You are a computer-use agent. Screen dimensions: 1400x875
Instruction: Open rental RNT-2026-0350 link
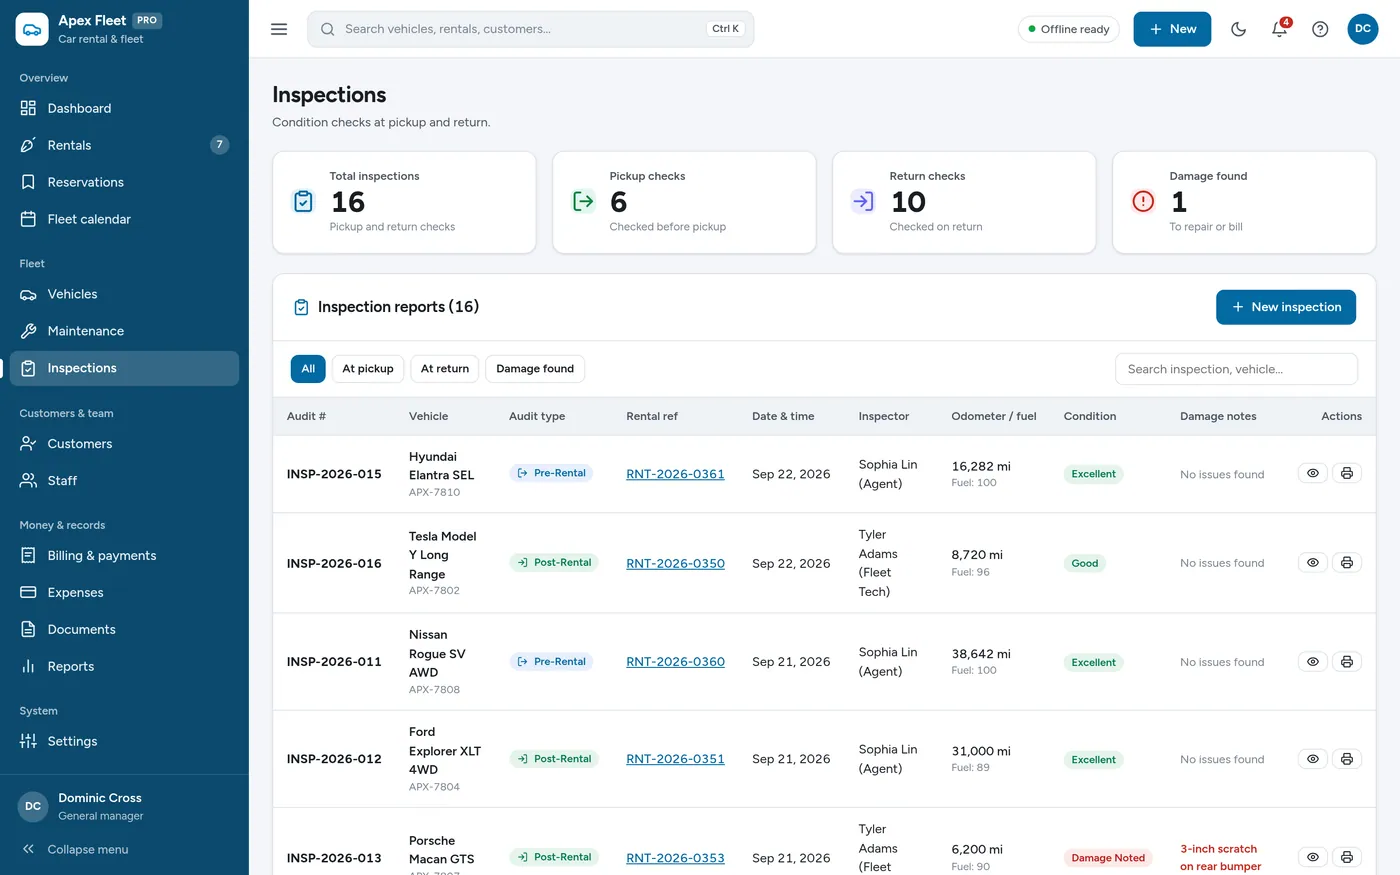click(675, 564)
